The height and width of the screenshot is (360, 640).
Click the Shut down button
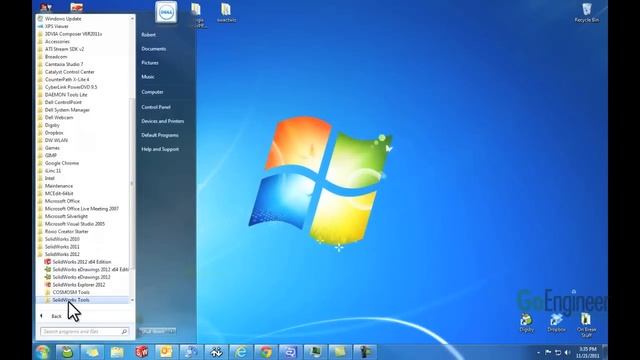click(153, 331)
